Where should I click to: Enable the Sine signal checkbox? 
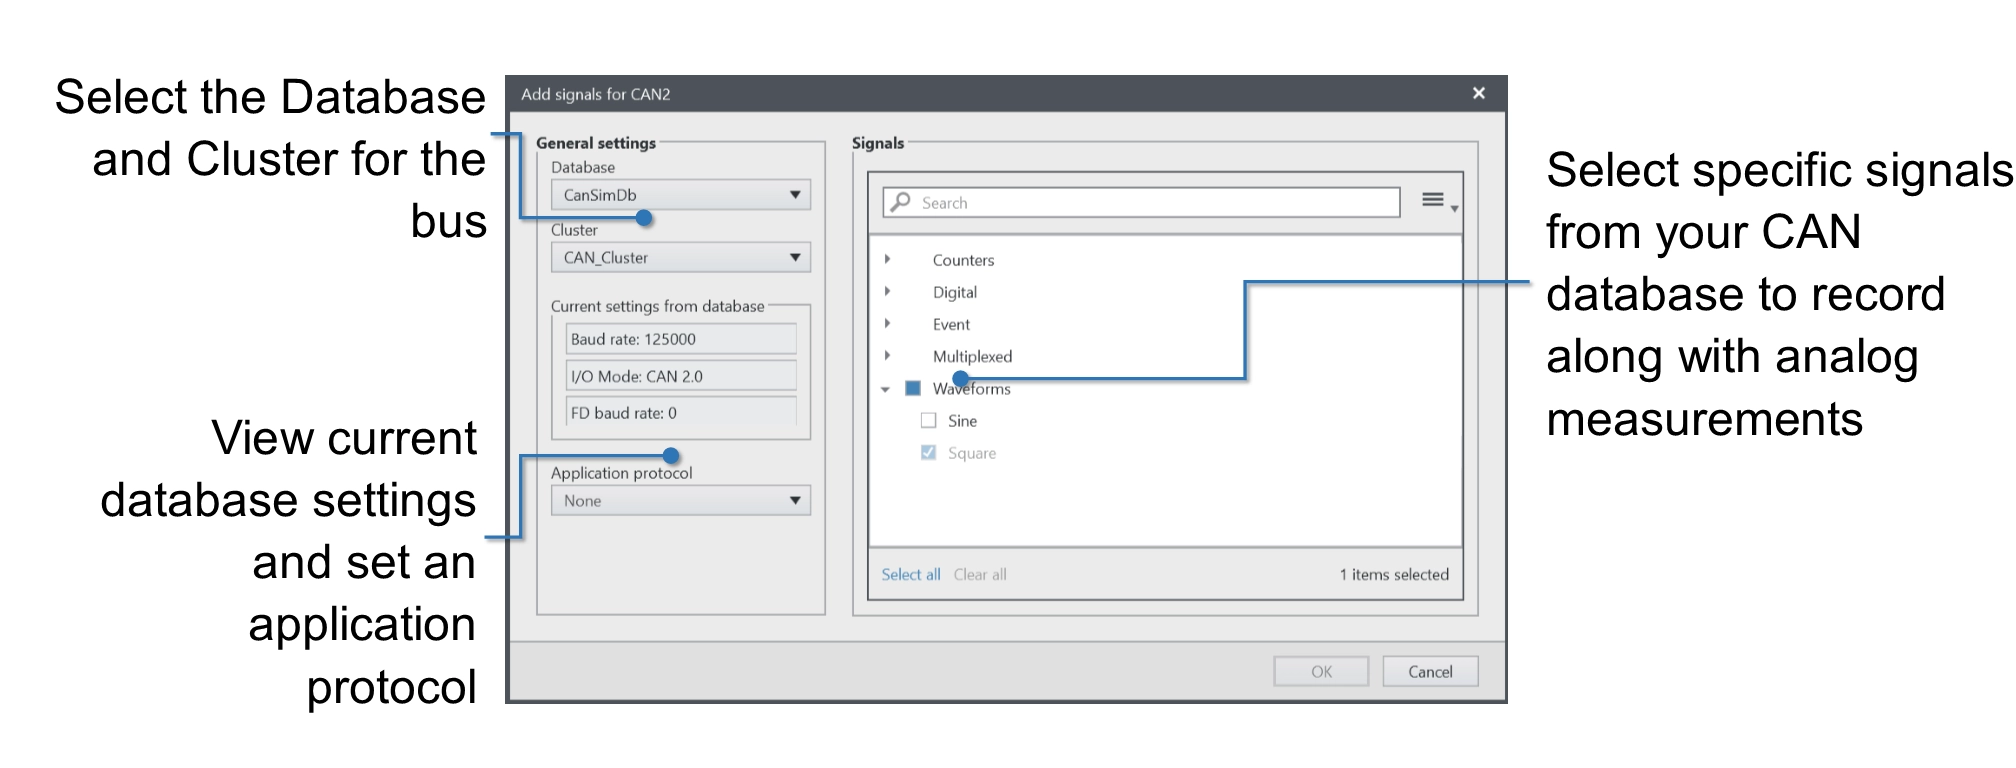coord(928,421)
